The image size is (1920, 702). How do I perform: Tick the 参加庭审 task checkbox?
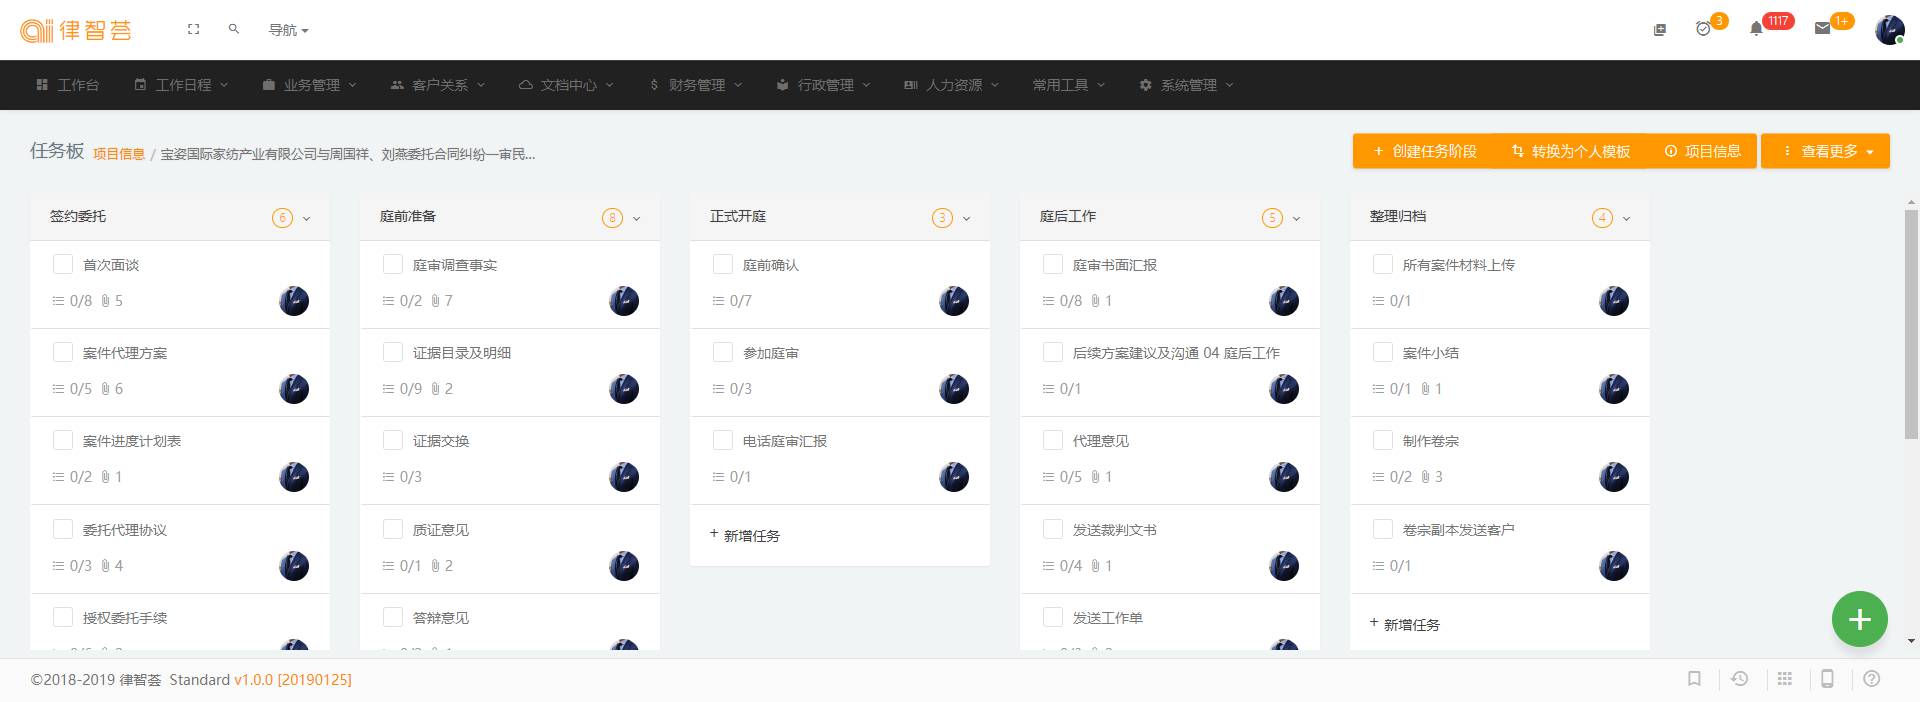pyautogui.click(x=723, y=352)
